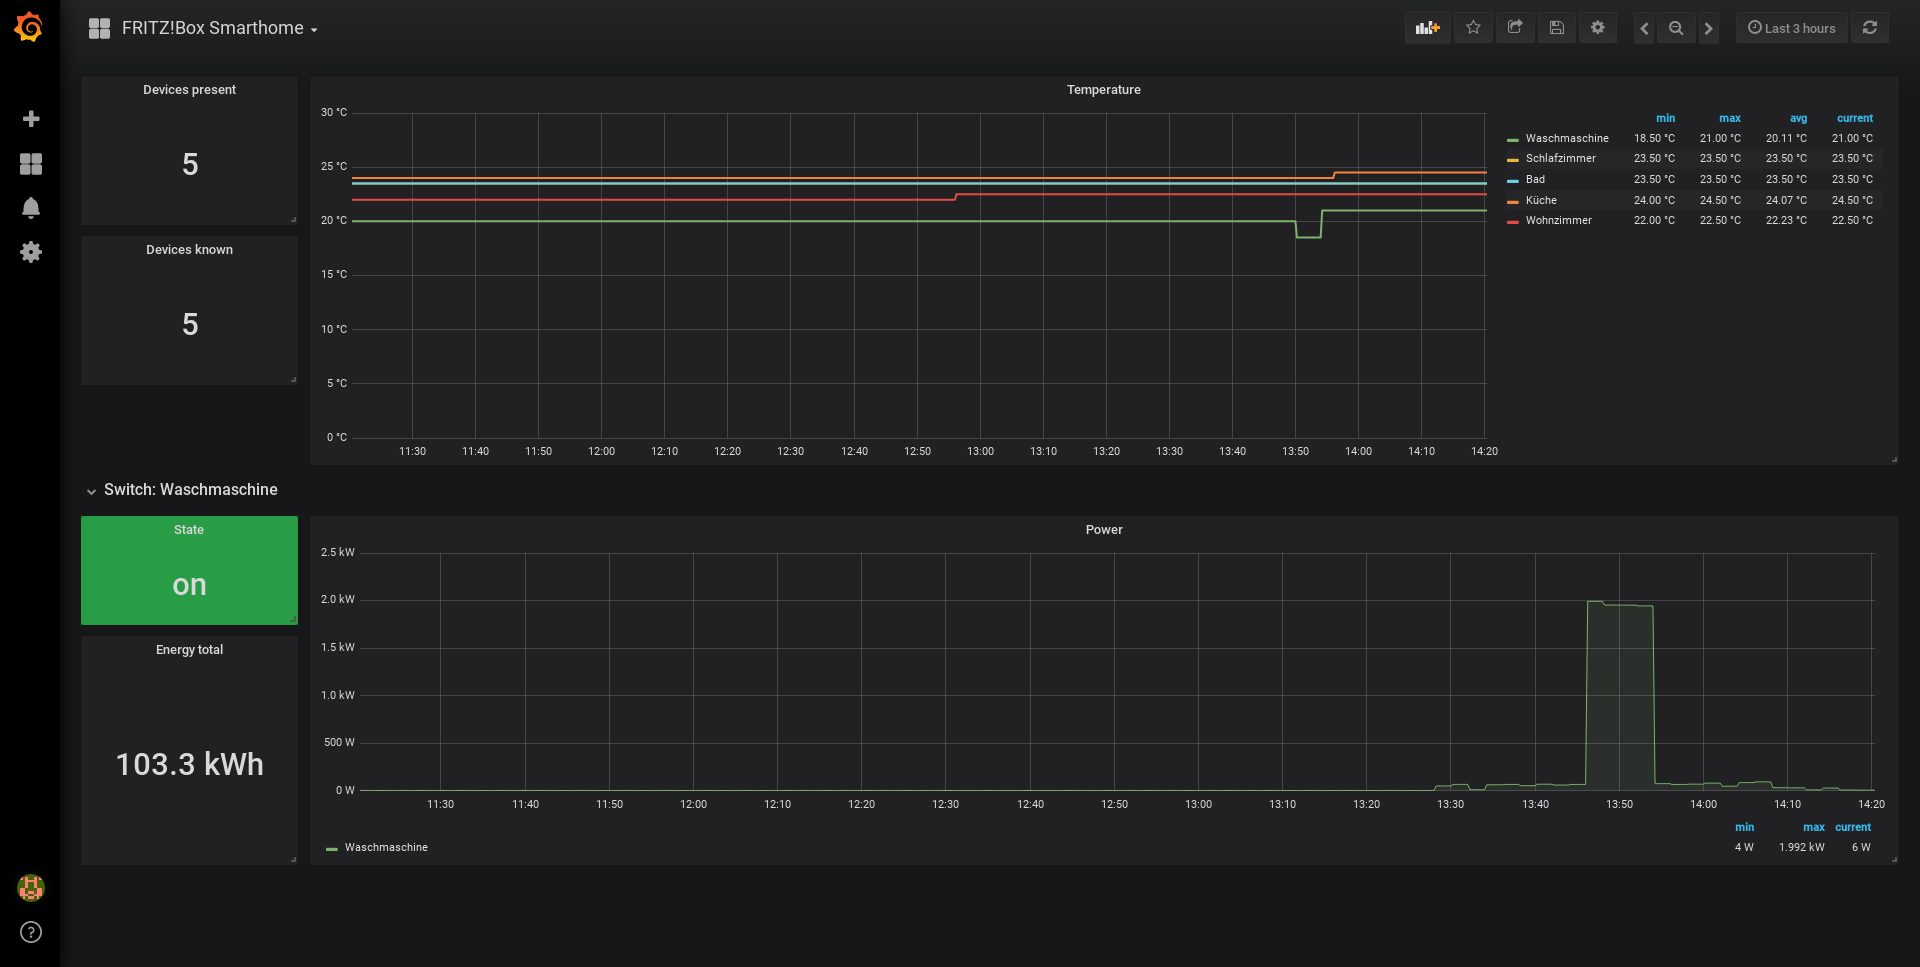The image size is (1920, 967).
Task: Click the Waschmaschine avg value 20.11 °C
Action: coord(1786,138)
